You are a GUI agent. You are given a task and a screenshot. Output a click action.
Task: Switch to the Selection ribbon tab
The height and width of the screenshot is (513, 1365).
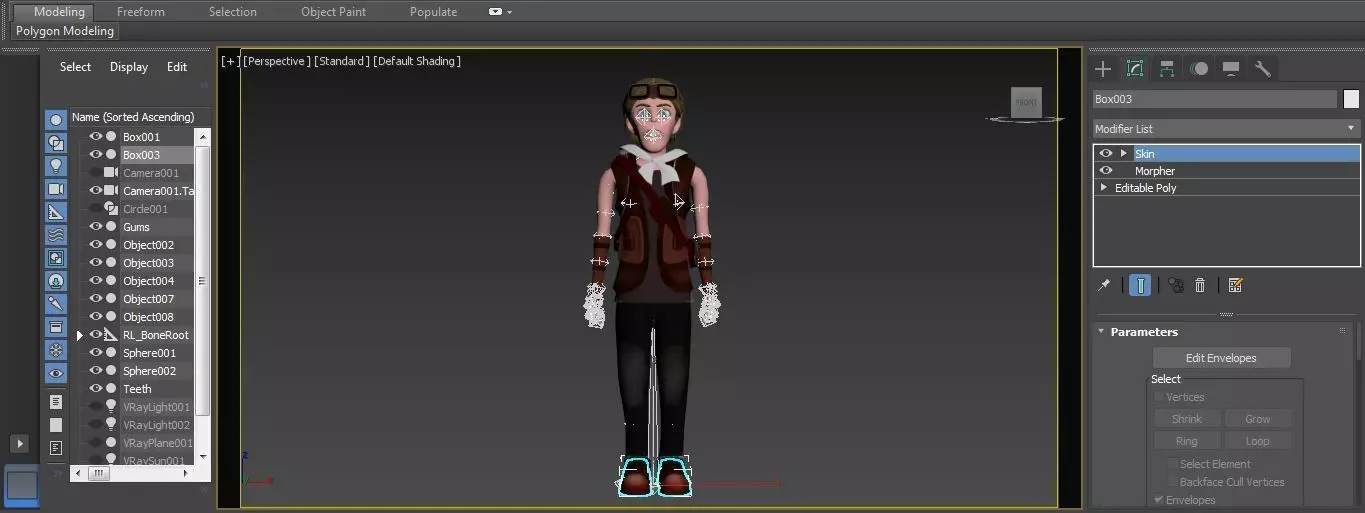click(232, 12)
